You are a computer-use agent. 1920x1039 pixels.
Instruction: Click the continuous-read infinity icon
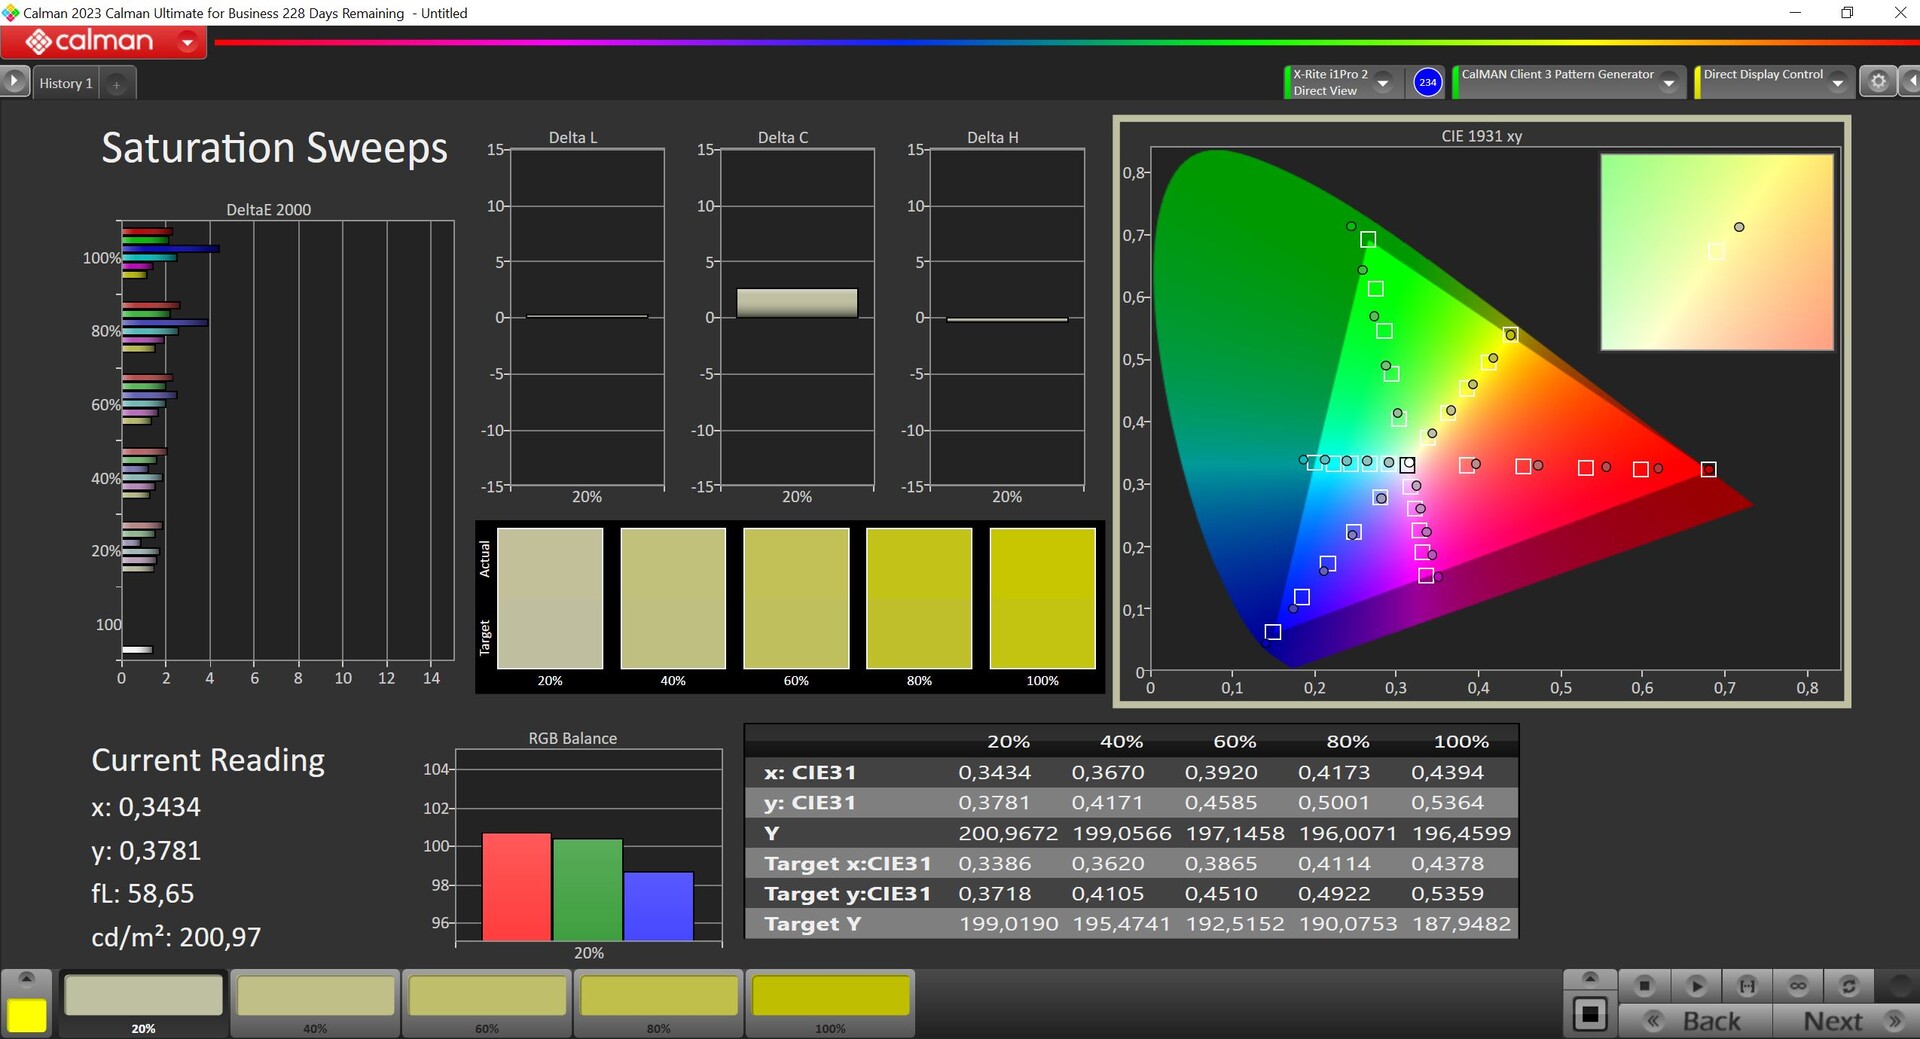pyautogui.click(x=1798, y=986)
